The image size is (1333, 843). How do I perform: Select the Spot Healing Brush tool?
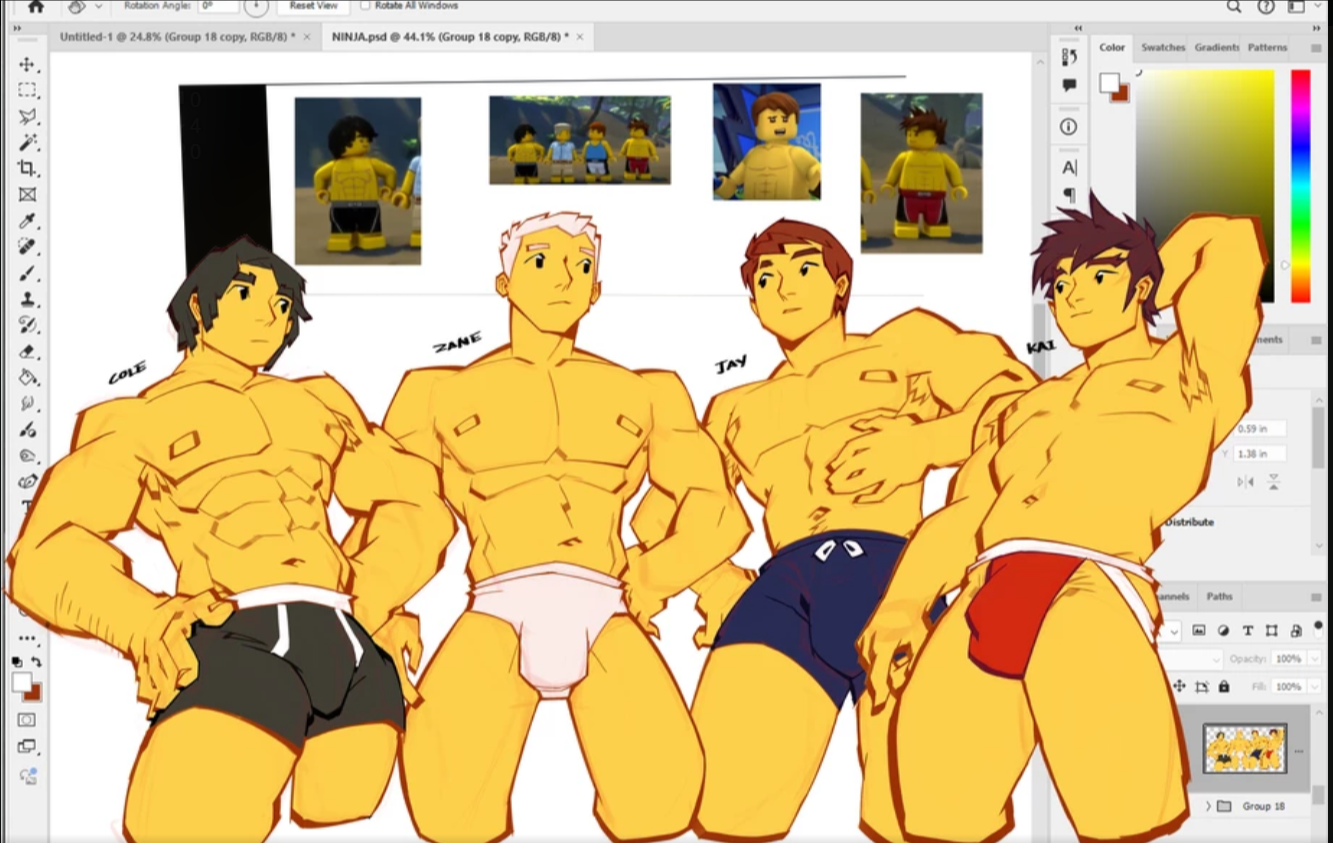[x=27, y=246]
